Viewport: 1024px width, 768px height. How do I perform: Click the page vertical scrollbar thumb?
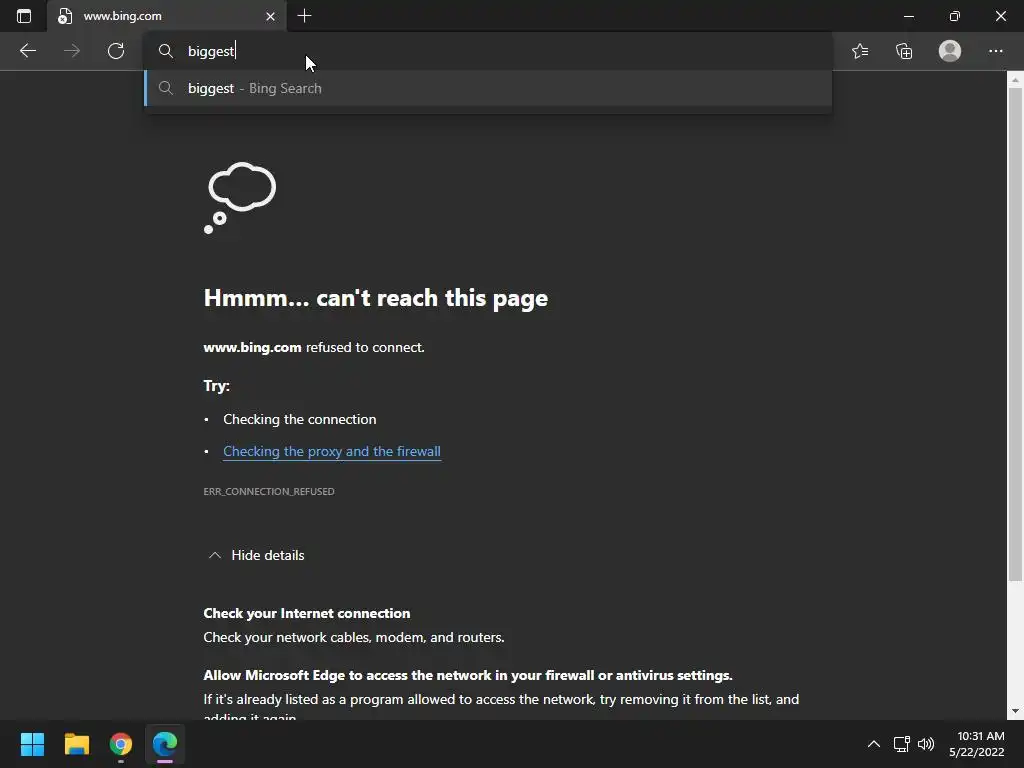(1015, 334)
